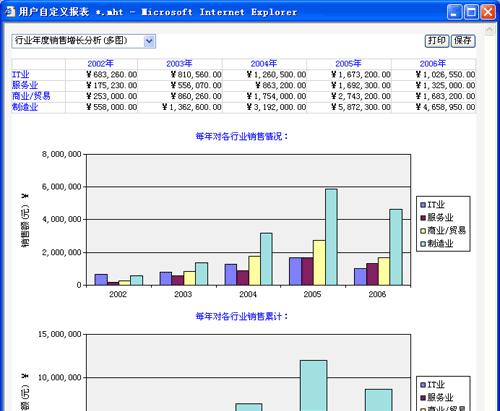This screenshot has width=500, height=411.
Task: Click the 2005 制造业 bar in first chart
Action: coord(331,237)
